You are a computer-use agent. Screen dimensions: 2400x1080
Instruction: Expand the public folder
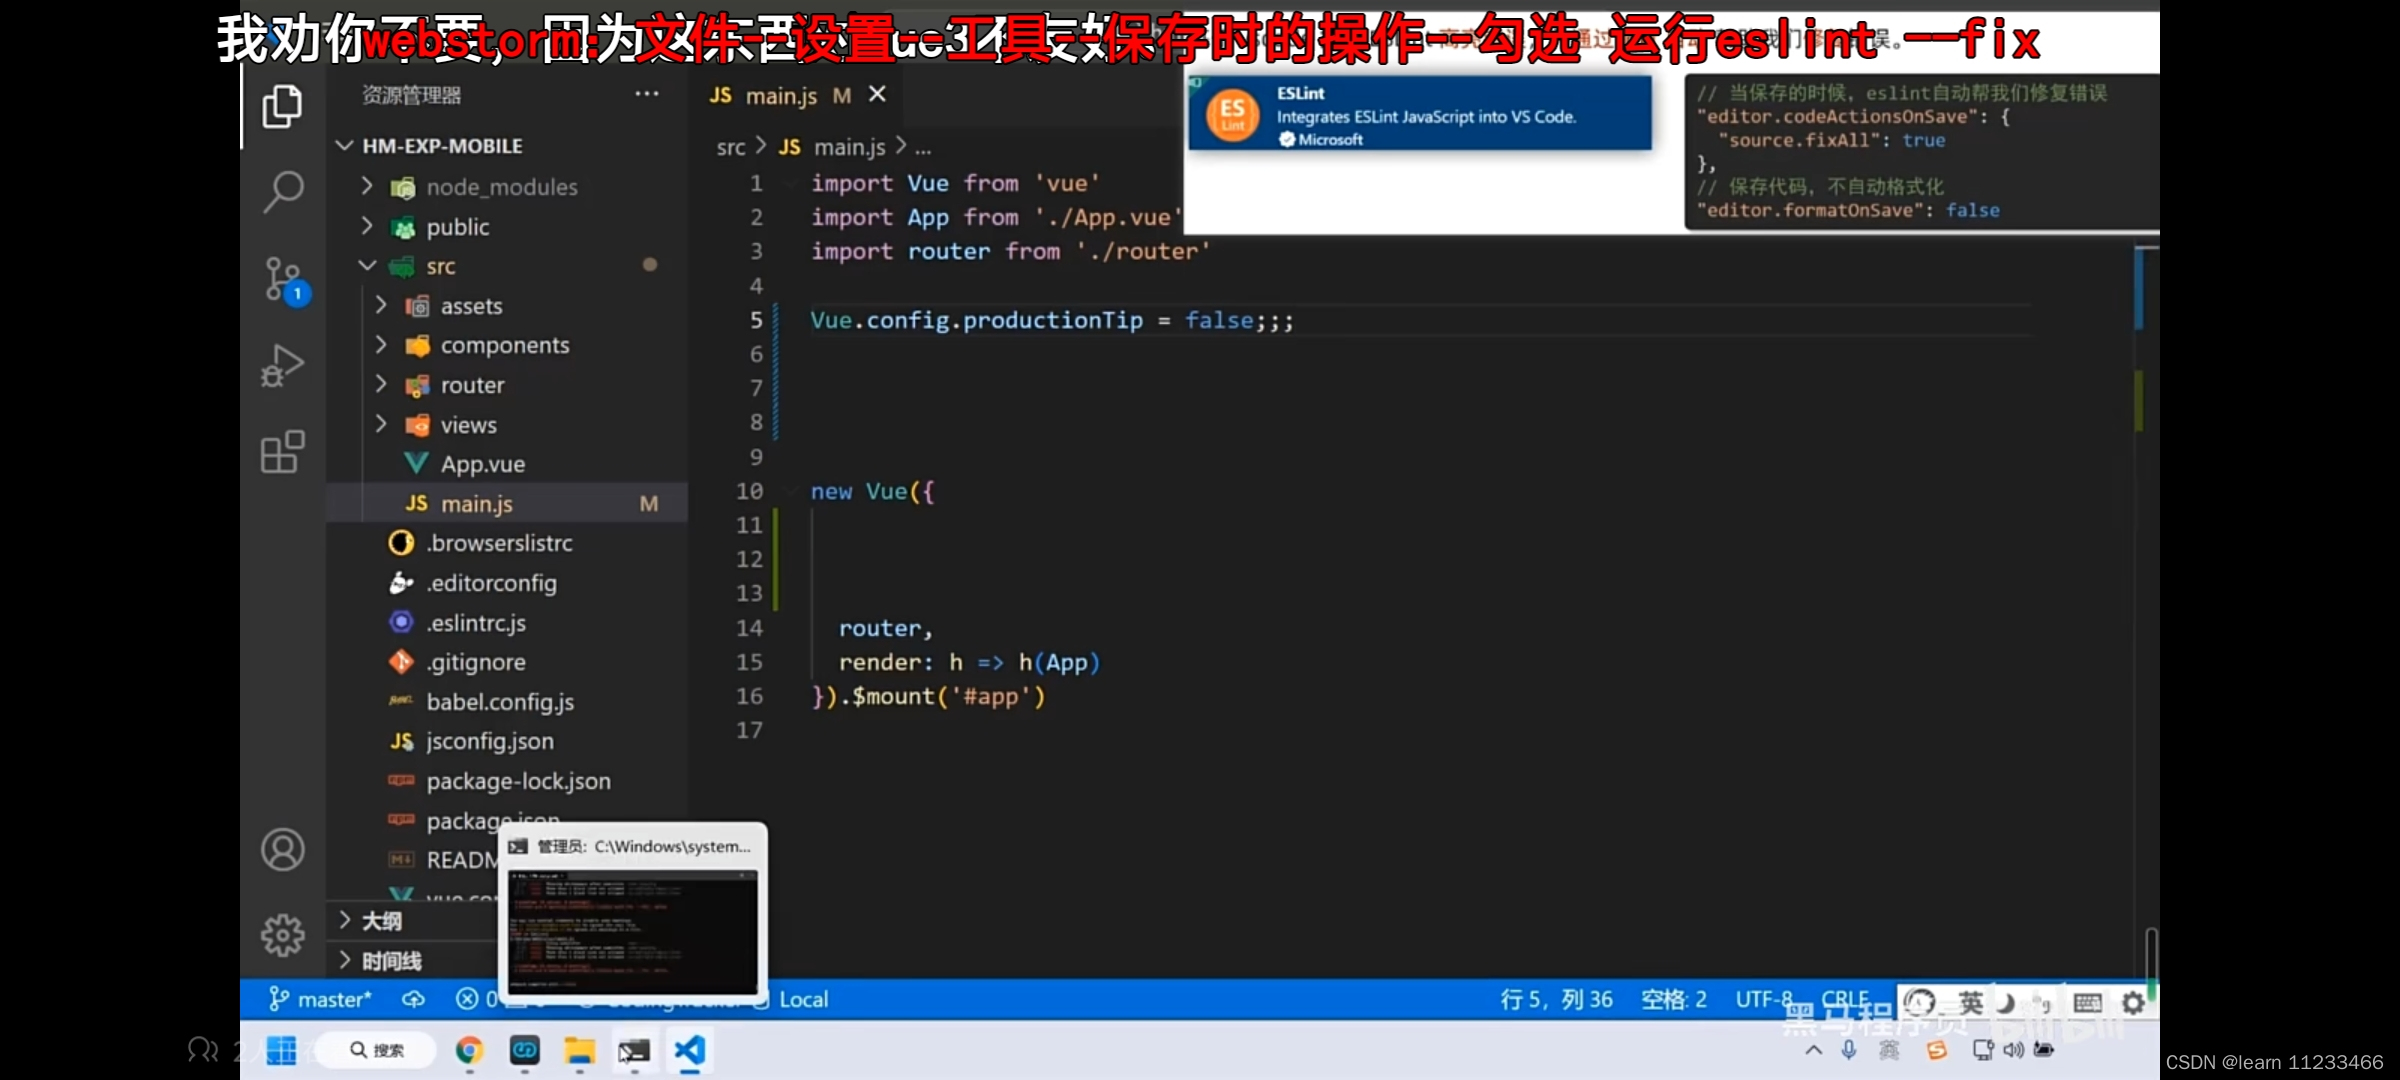coord(367,226)
